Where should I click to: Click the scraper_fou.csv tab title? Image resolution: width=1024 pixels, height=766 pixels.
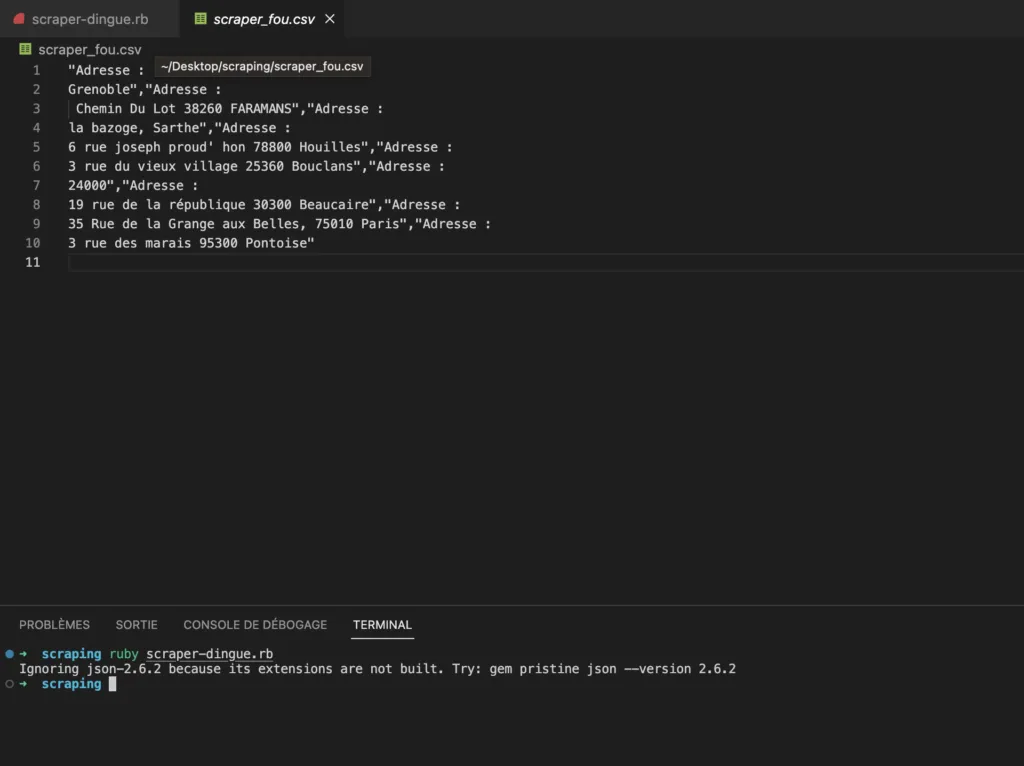[264, 19]
